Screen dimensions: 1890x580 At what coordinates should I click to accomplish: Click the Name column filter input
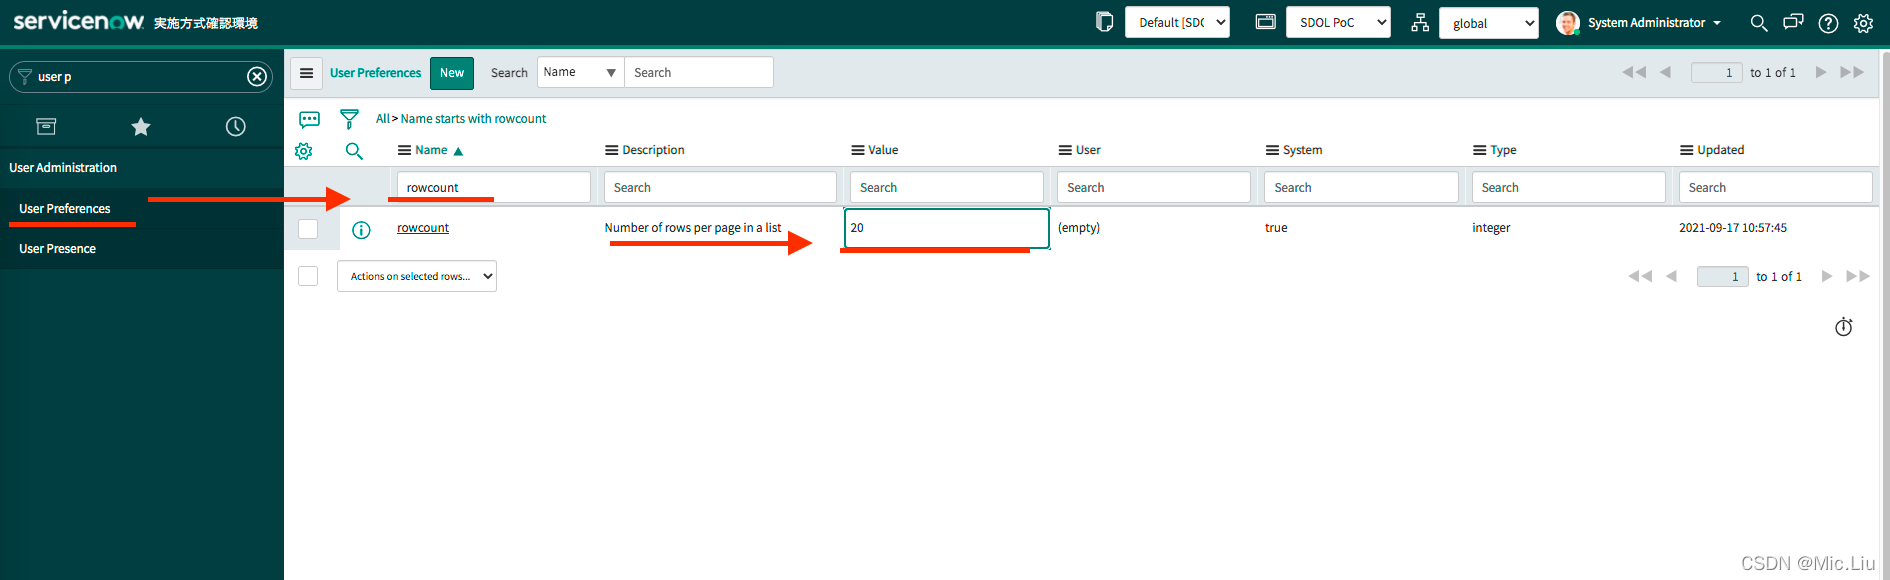(x=494, y=187)
